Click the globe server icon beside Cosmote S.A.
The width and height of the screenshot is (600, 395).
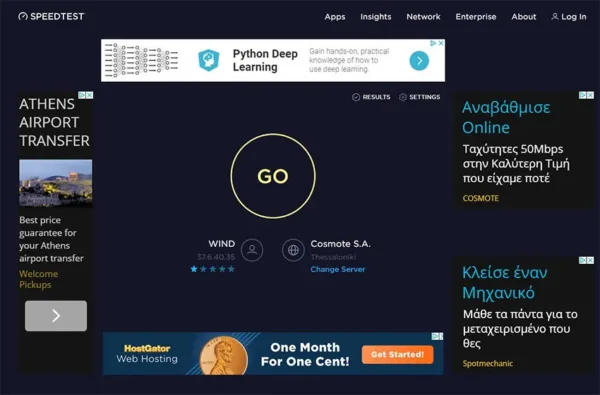pyautogui.click(x=293, y=250)
